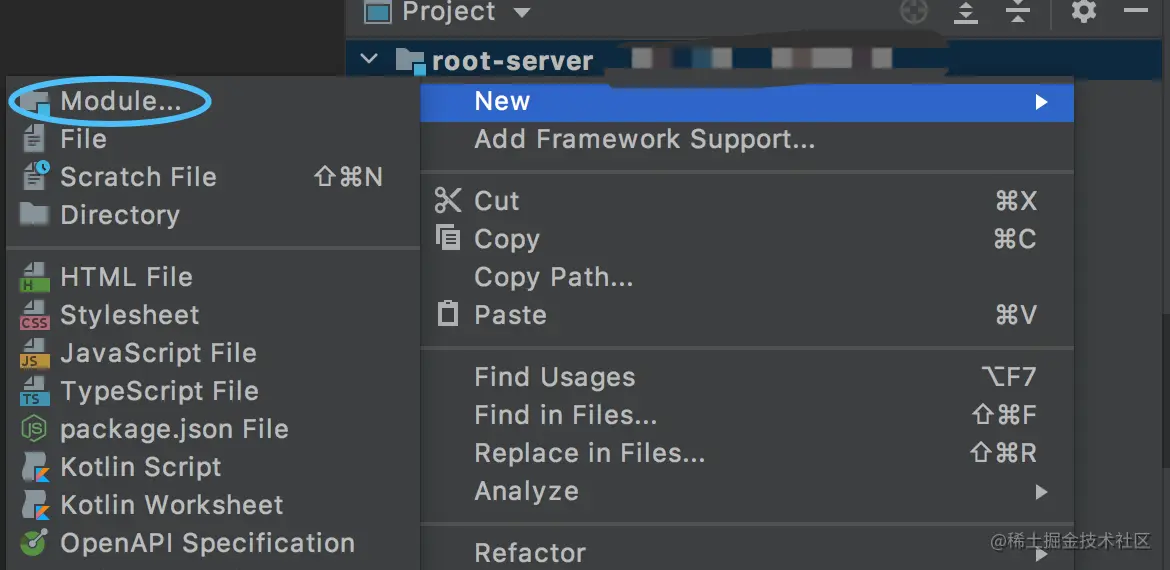The height and width of the screenshot is (570, 1170).
Task: Click the hide panel minus icon
Action: point(1136,11)
